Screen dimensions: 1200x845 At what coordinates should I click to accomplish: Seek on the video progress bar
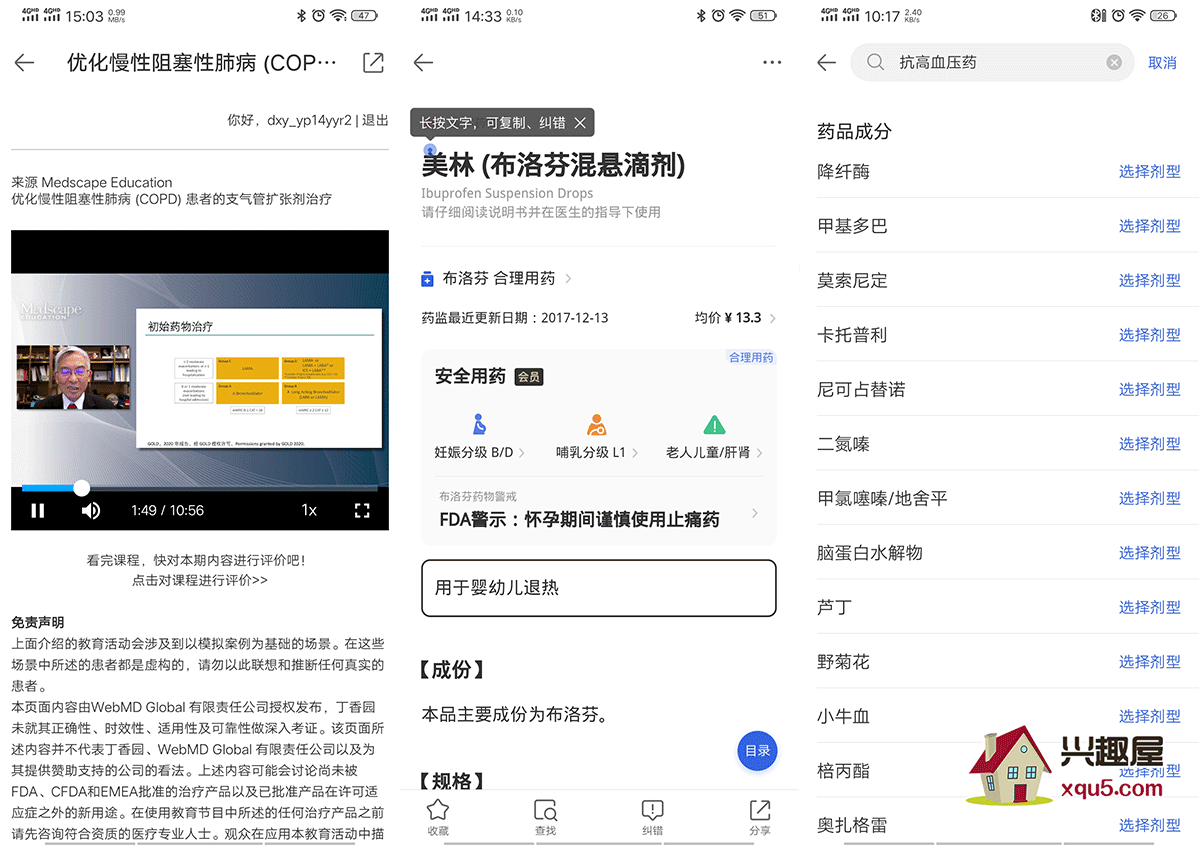click(x=200, y=488)
